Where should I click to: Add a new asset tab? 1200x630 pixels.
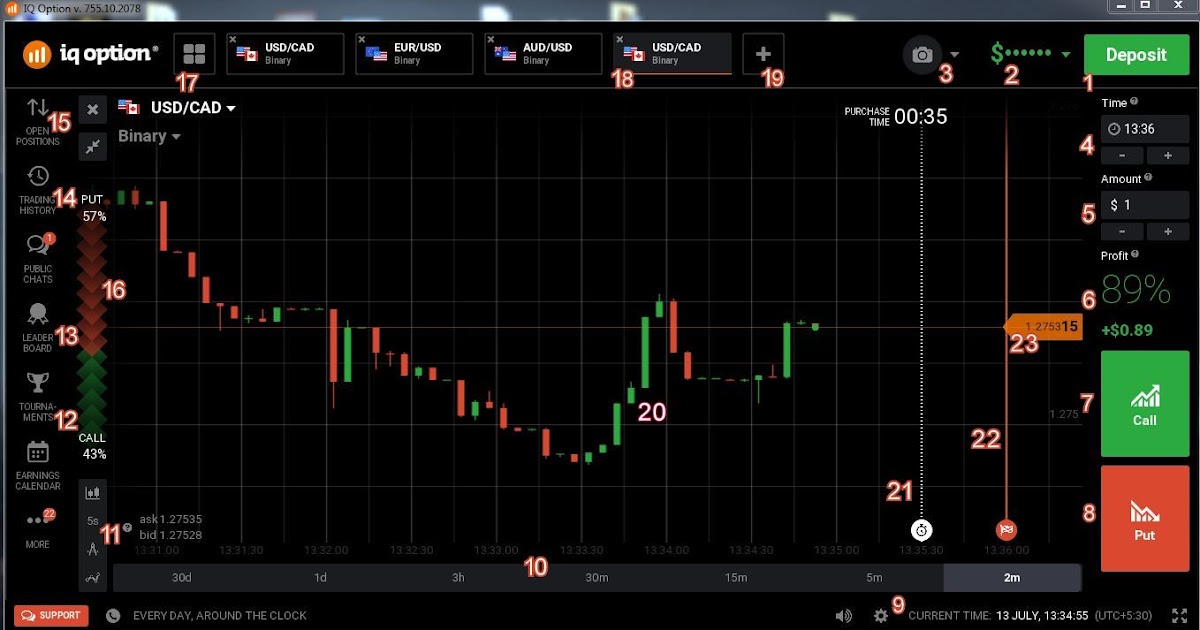pos(763,54)
